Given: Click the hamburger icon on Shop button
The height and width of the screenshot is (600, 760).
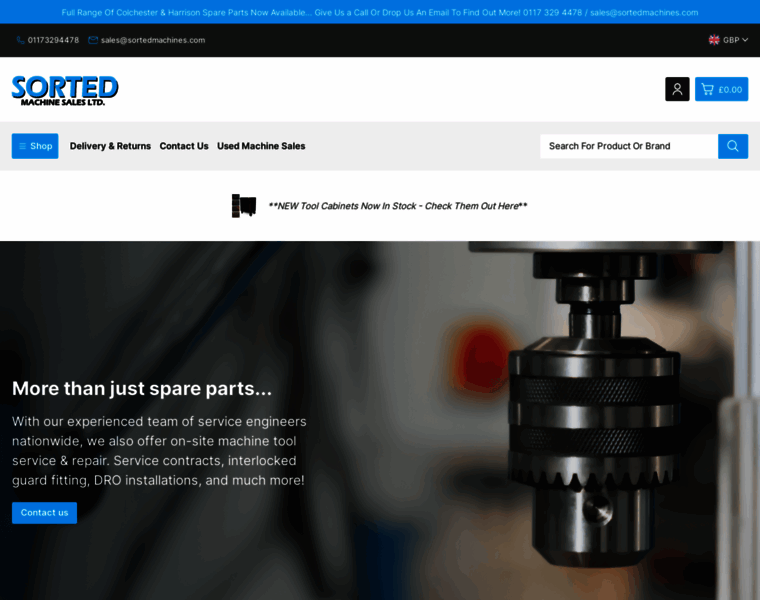Looking at the screenshot, I should click(22, 146).
